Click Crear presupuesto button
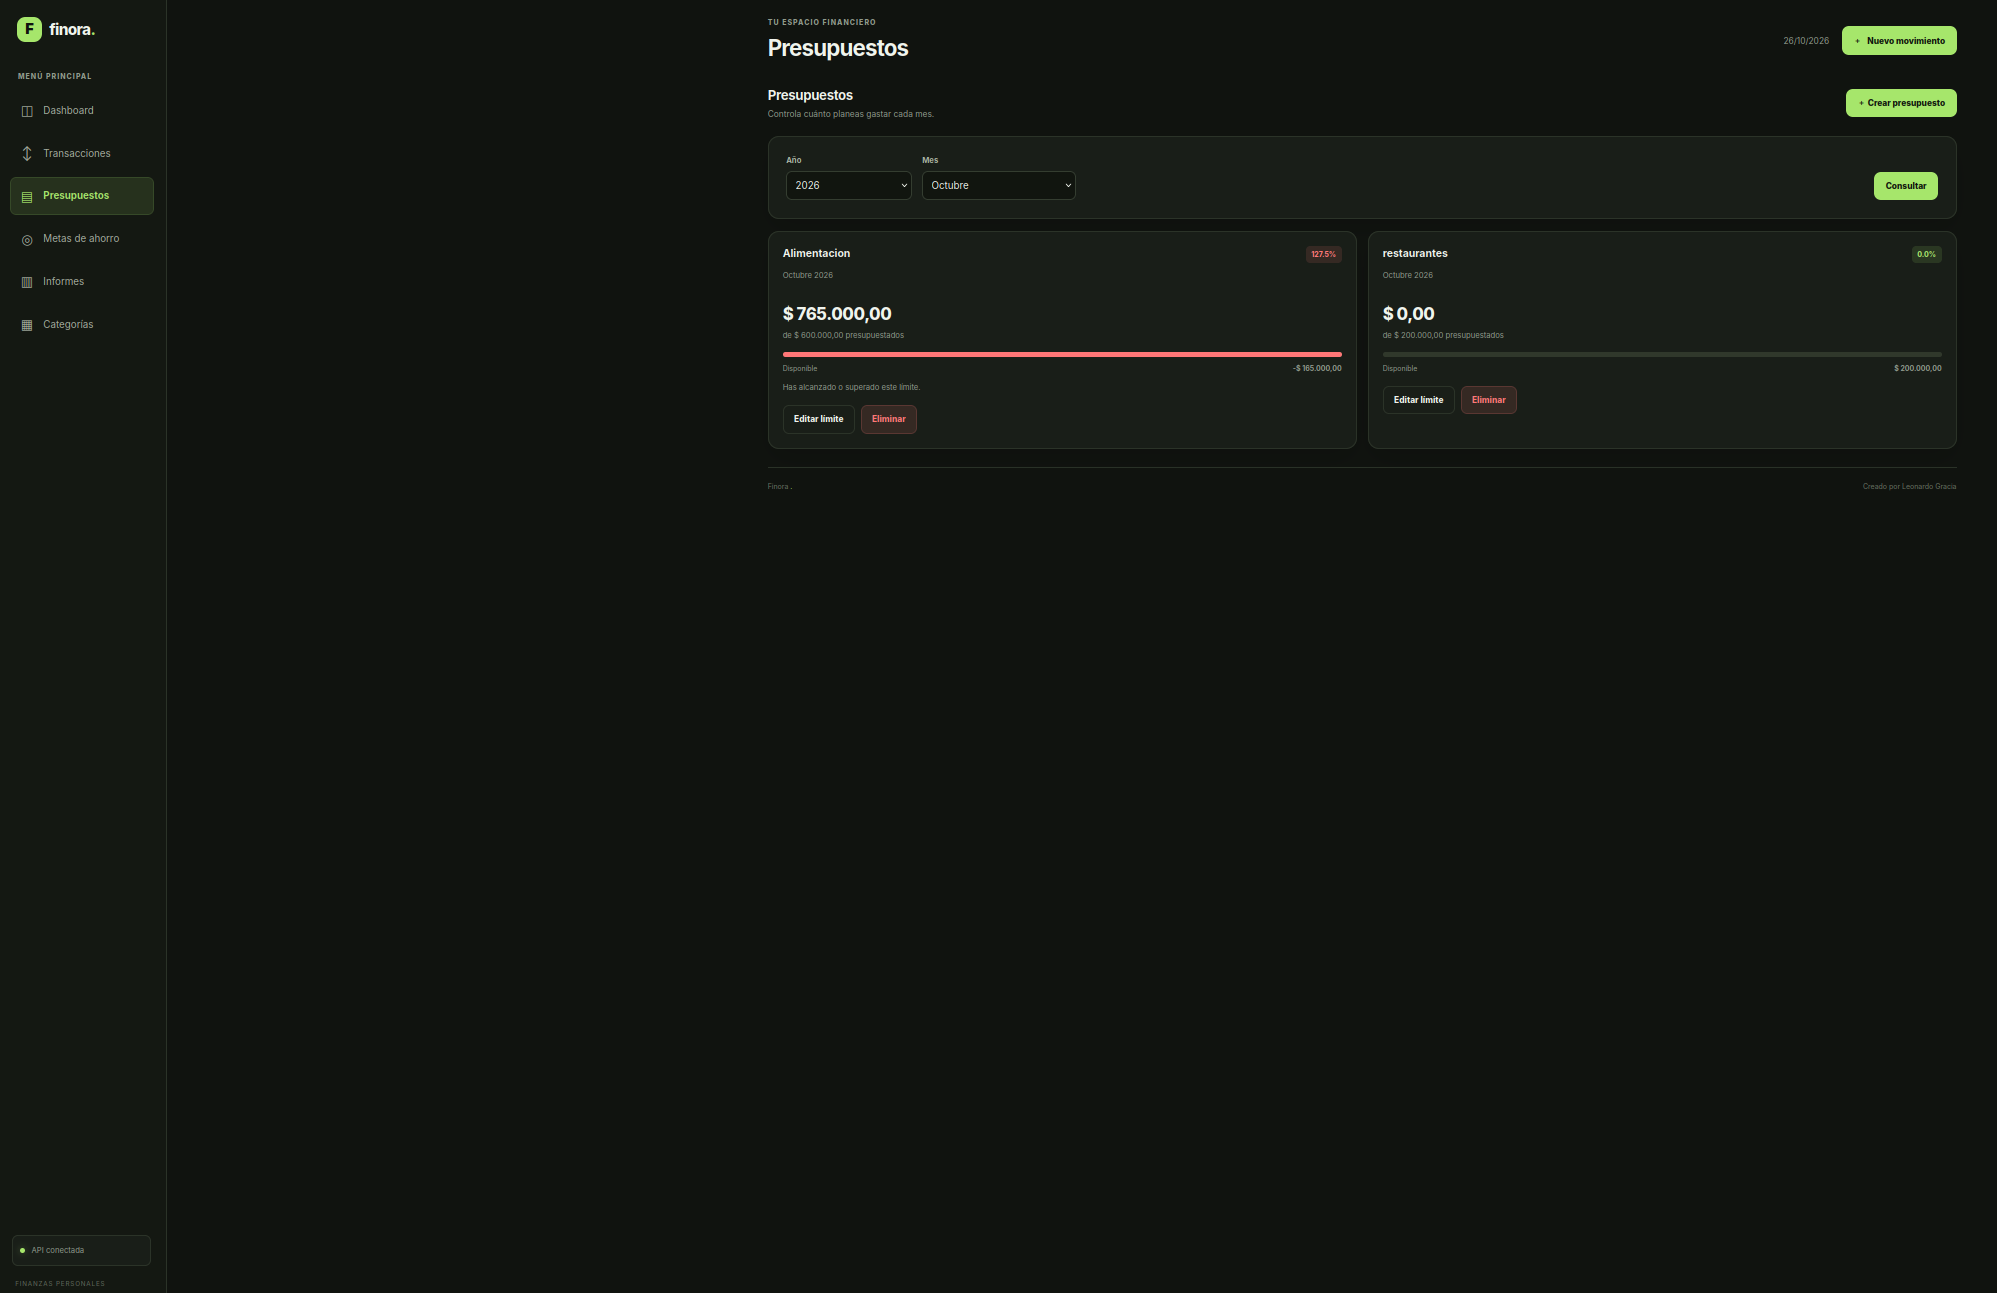 (x=1900, y=103)
